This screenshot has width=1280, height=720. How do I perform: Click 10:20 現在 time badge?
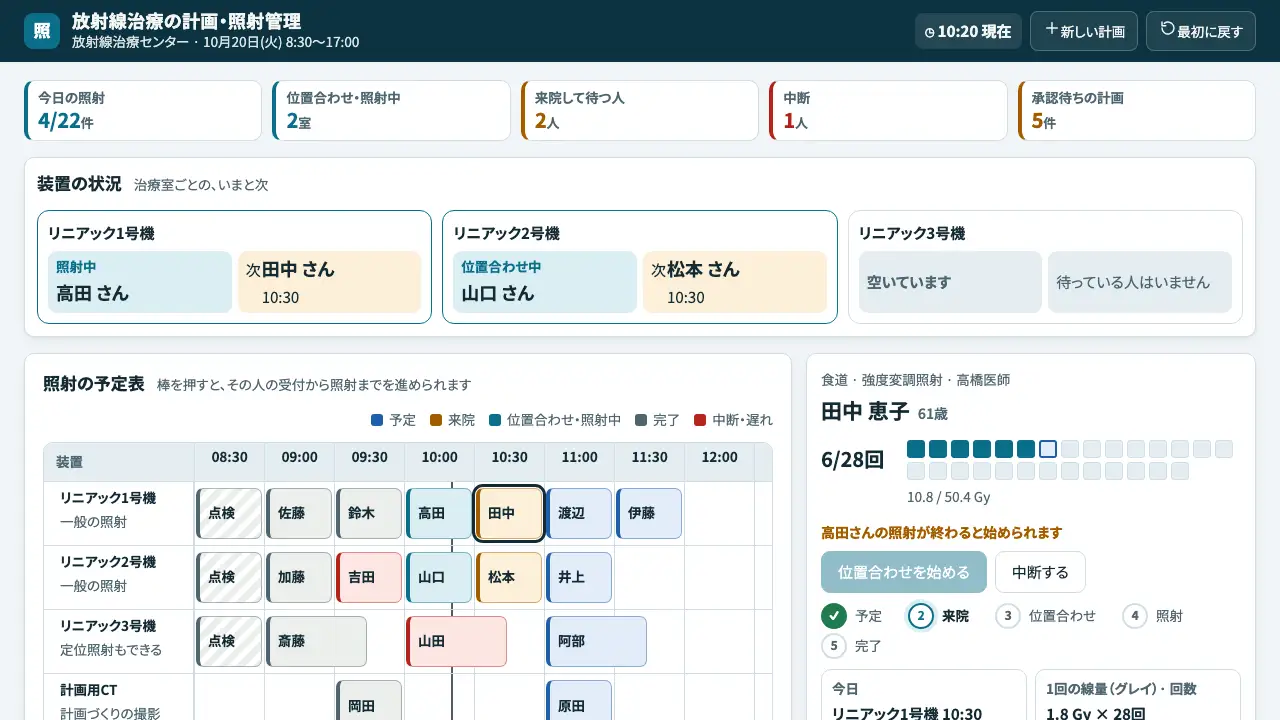968,31
